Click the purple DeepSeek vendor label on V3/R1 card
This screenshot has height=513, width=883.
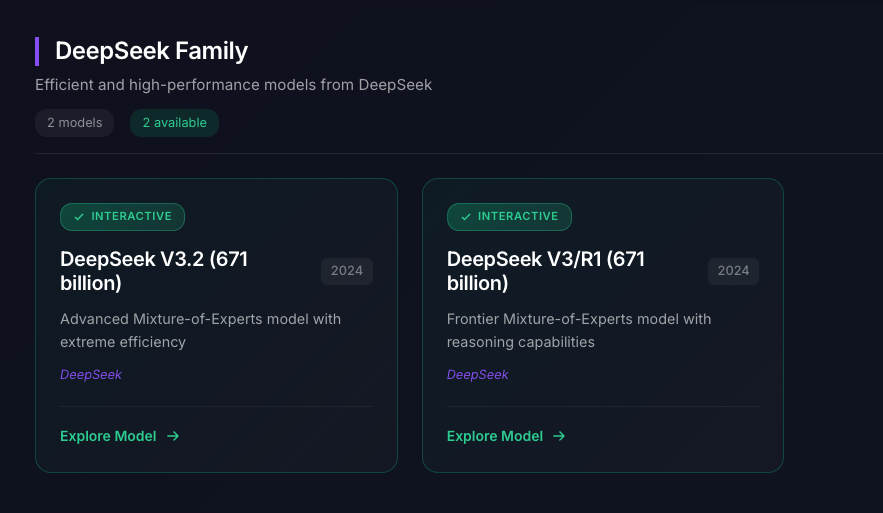478,374
